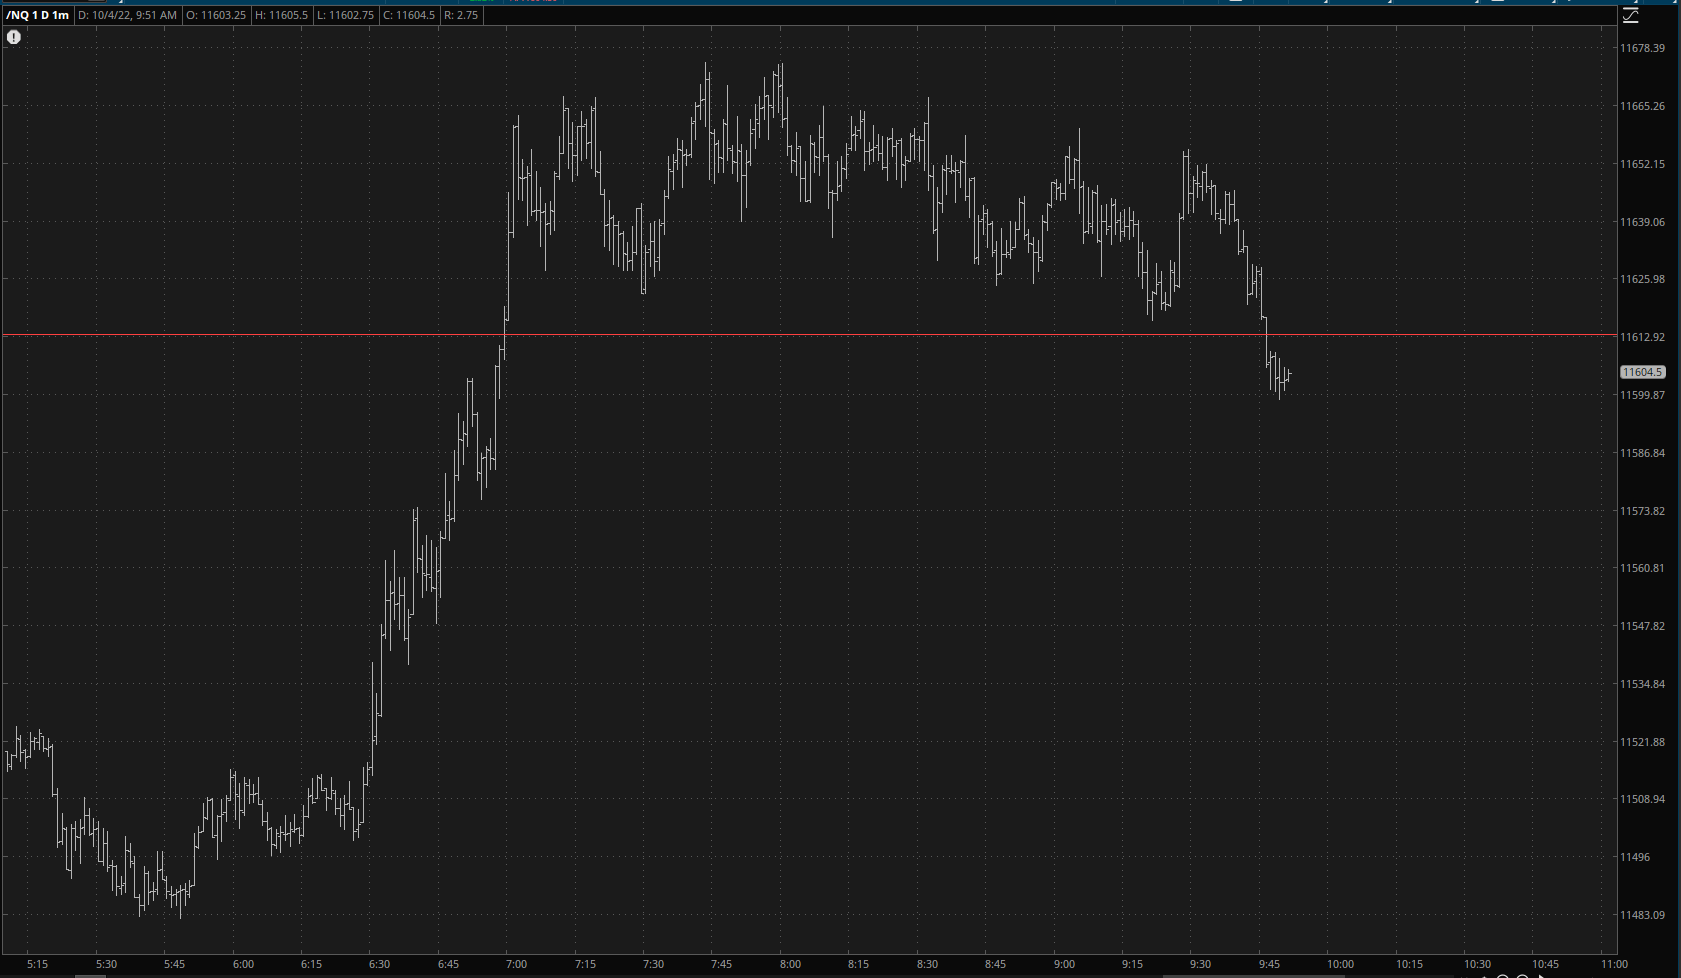Click the /NQ 1 D 1m symbol label
Screen dimensions: 1681x978
point(37,16)
